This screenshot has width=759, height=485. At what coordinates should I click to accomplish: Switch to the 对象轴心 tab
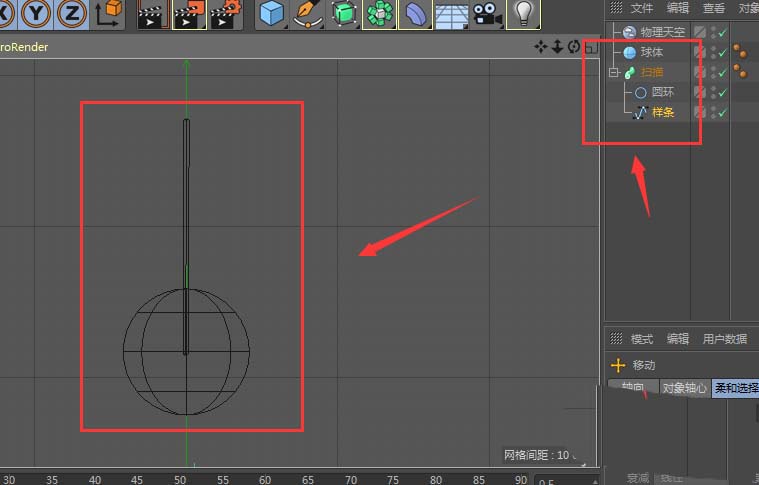(x=684, y=388)
